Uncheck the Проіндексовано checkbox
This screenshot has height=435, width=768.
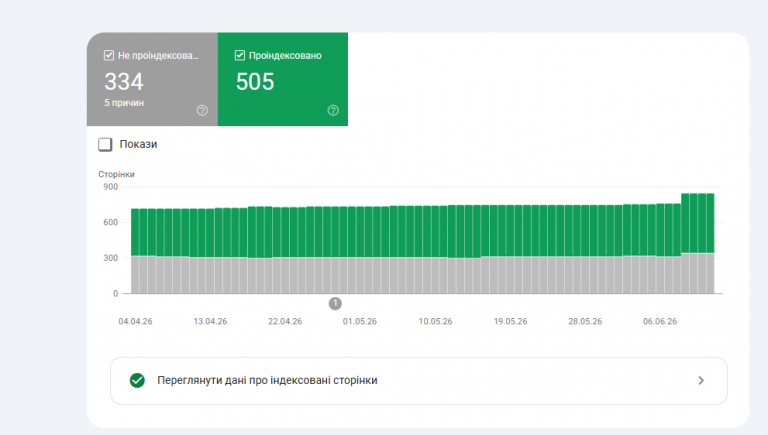240,55
